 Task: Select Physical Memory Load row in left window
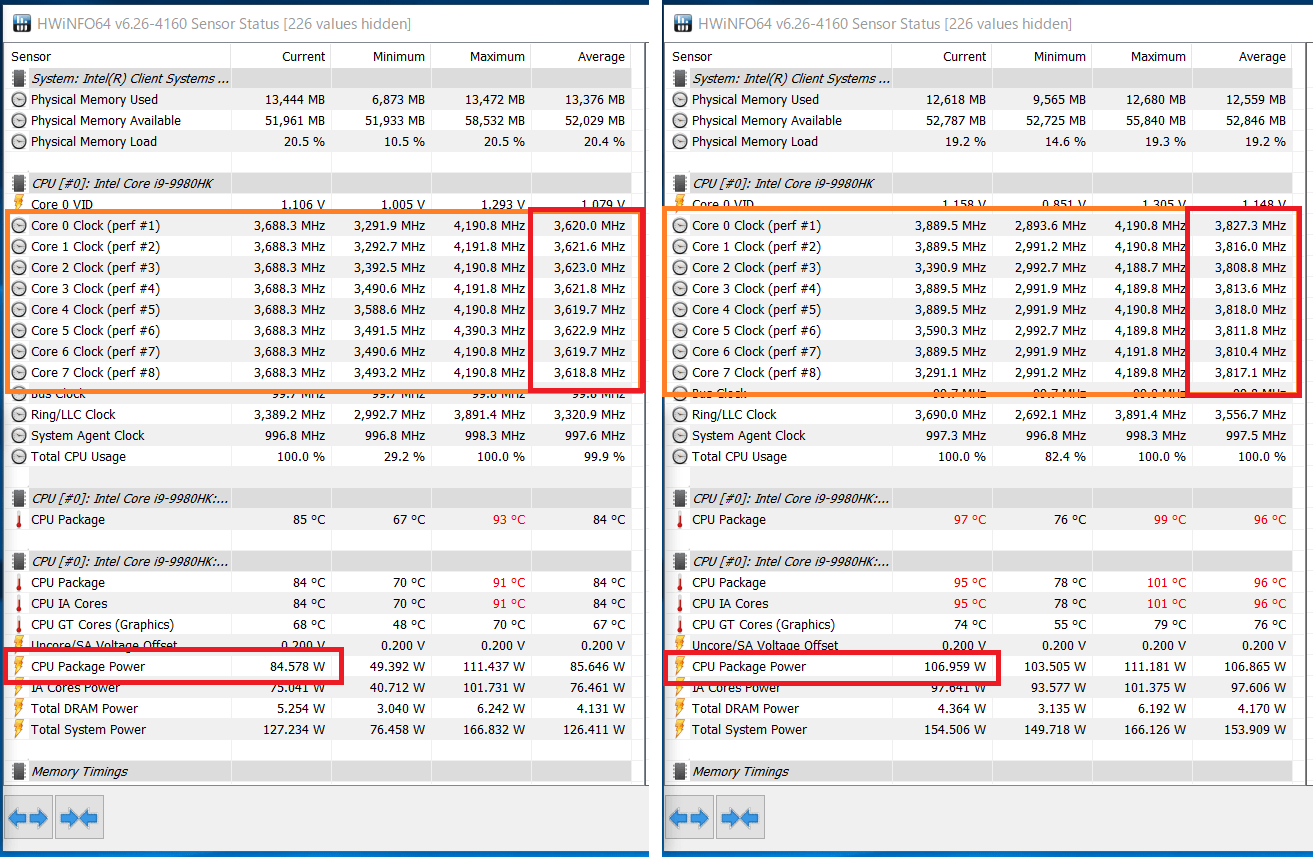pyautogui.click(x=318, y=142)
